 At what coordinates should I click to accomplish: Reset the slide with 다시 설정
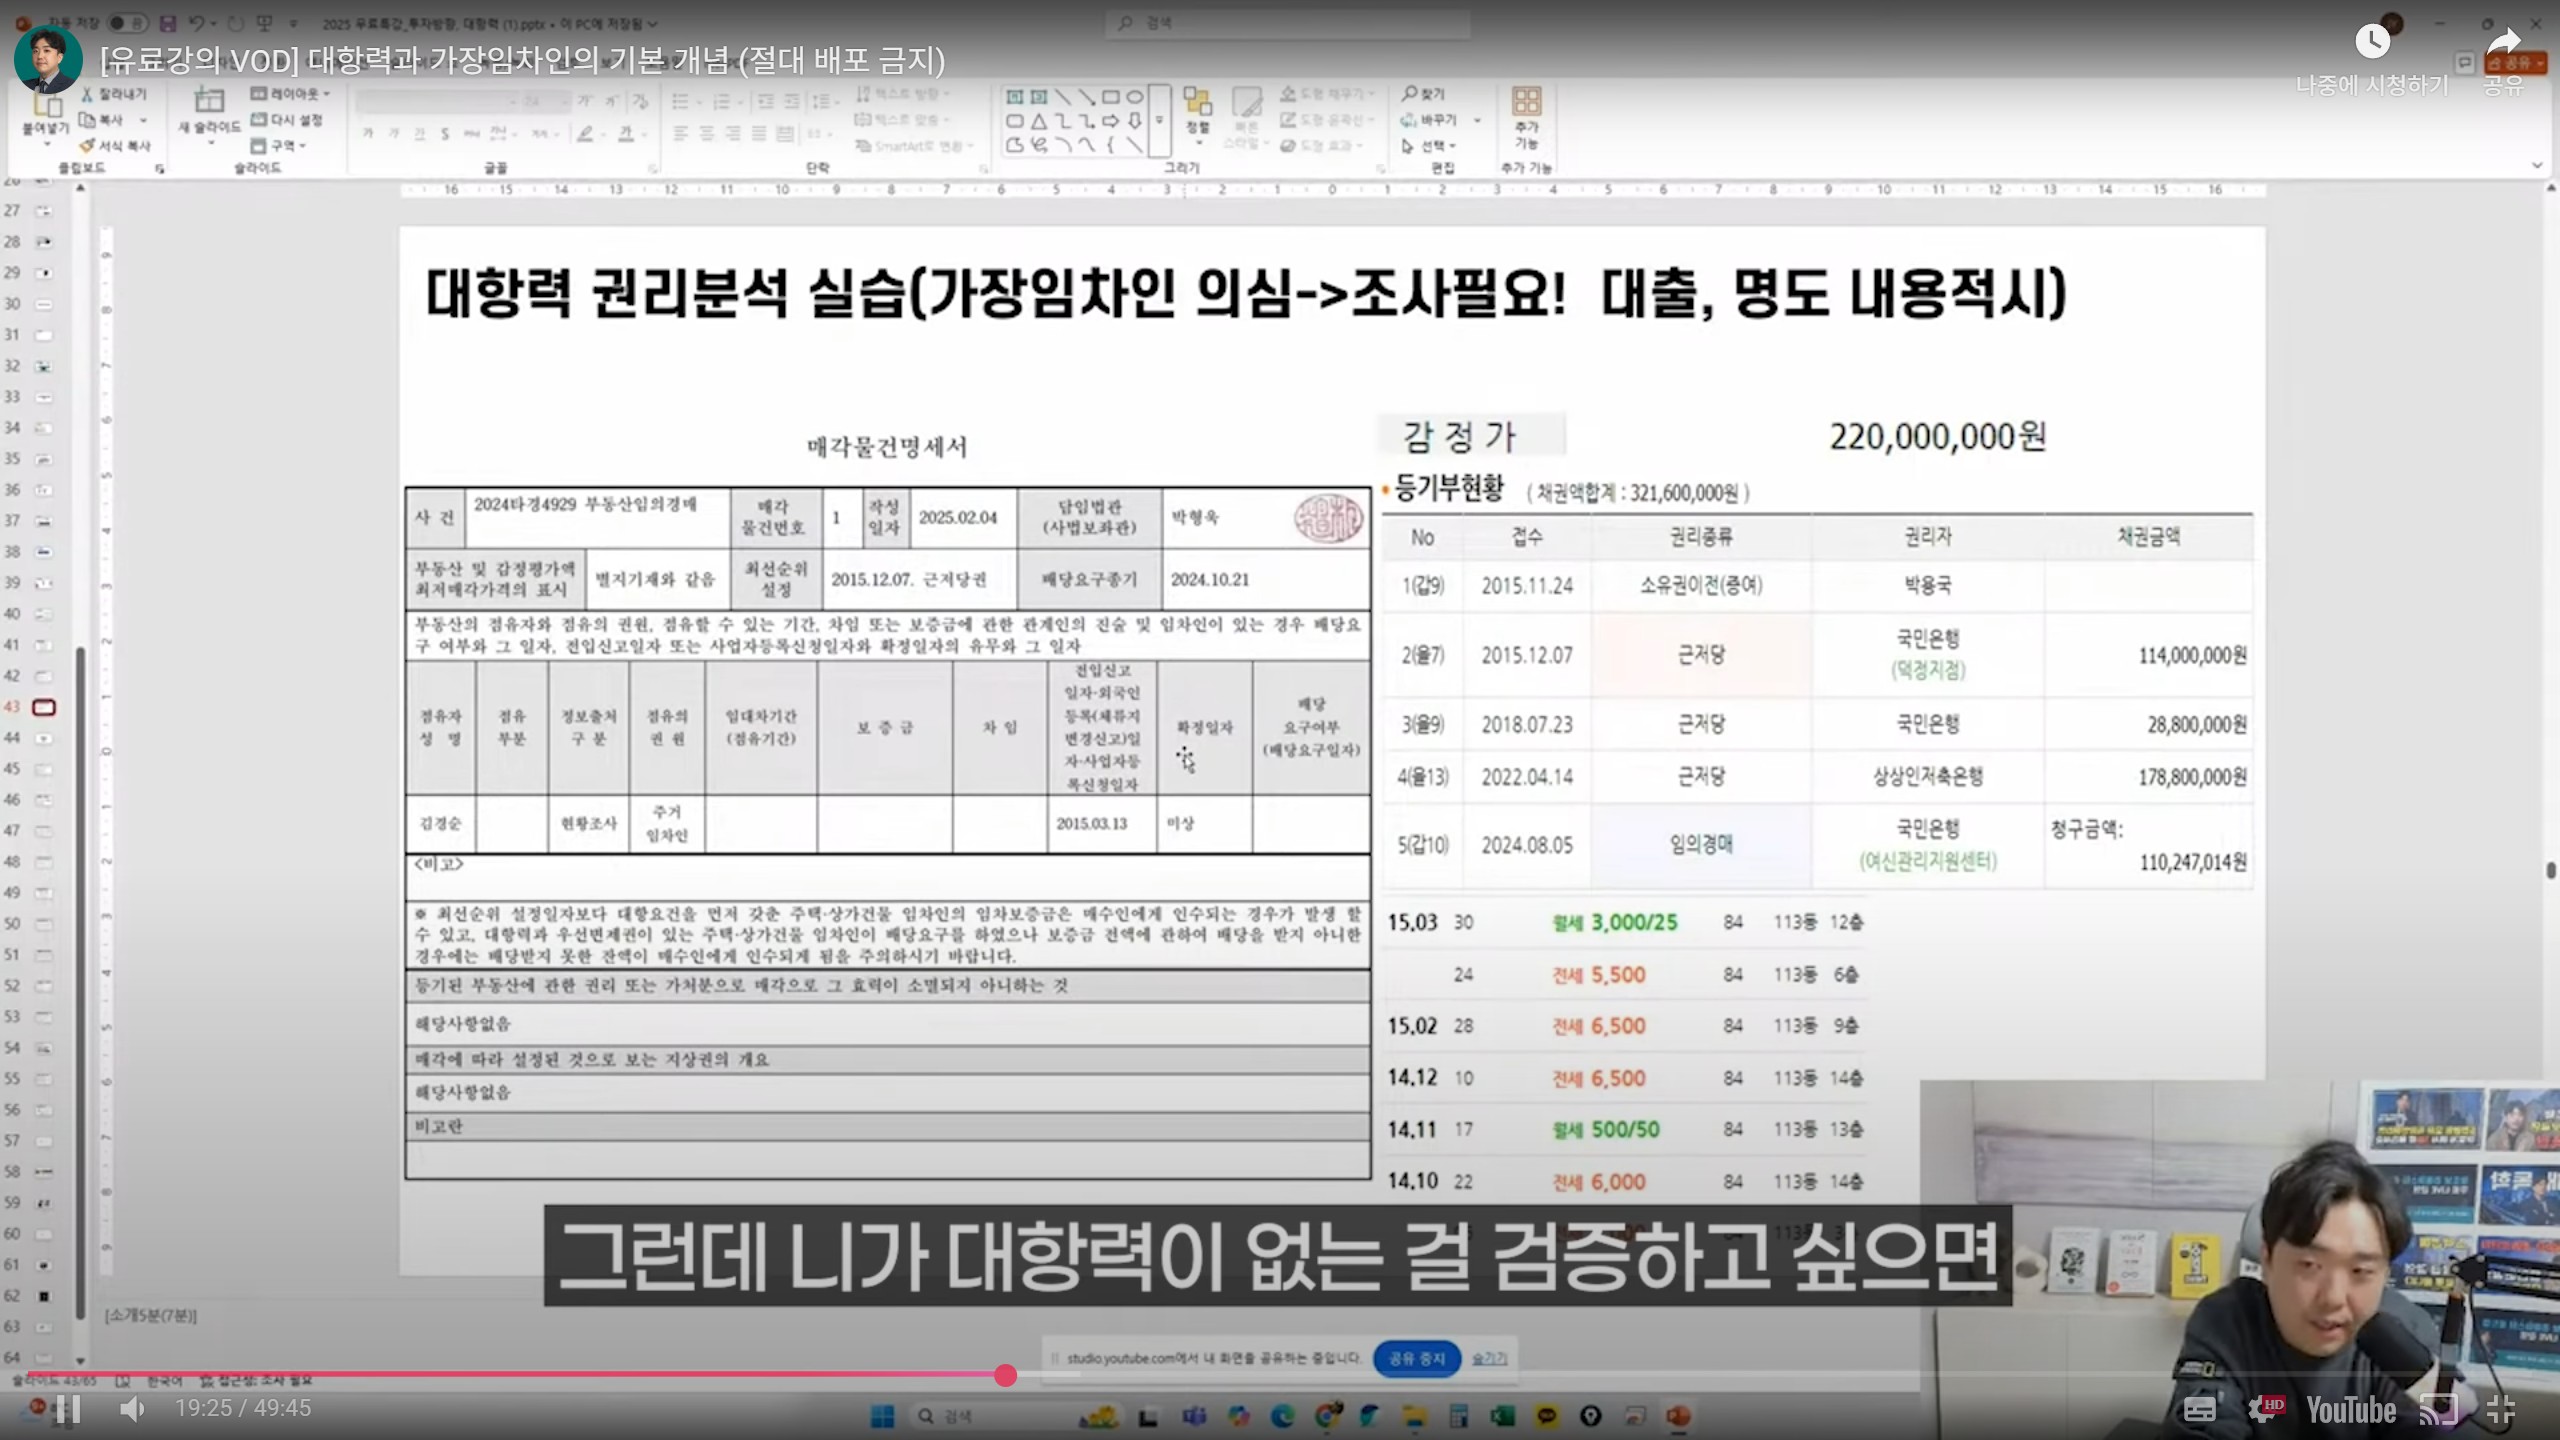[286, 120]
